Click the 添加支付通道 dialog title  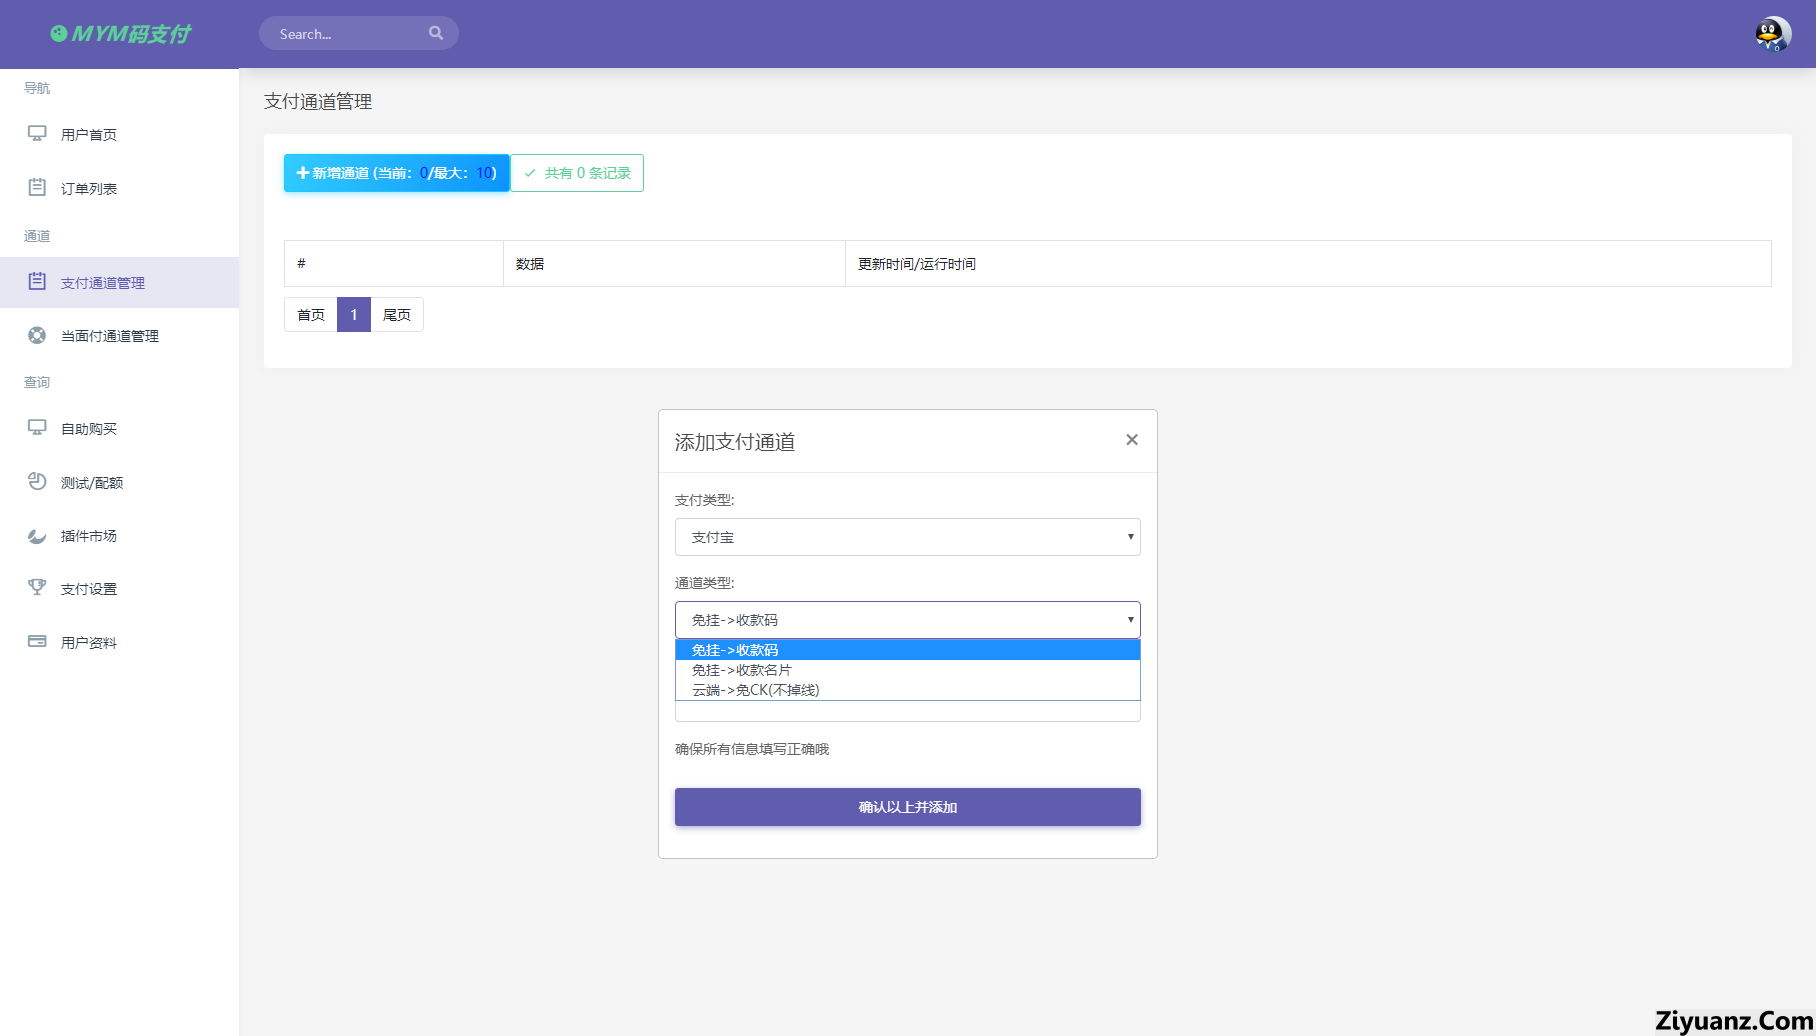tap(735, 442)
